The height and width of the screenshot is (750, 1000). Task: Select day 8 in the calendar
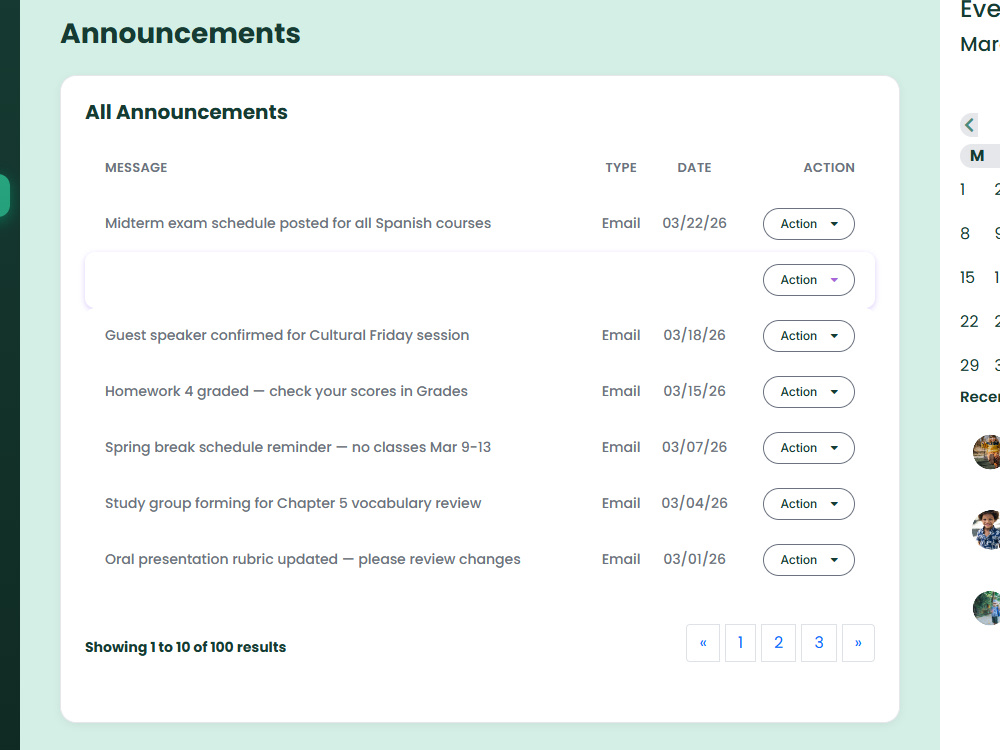click(965, 233)
